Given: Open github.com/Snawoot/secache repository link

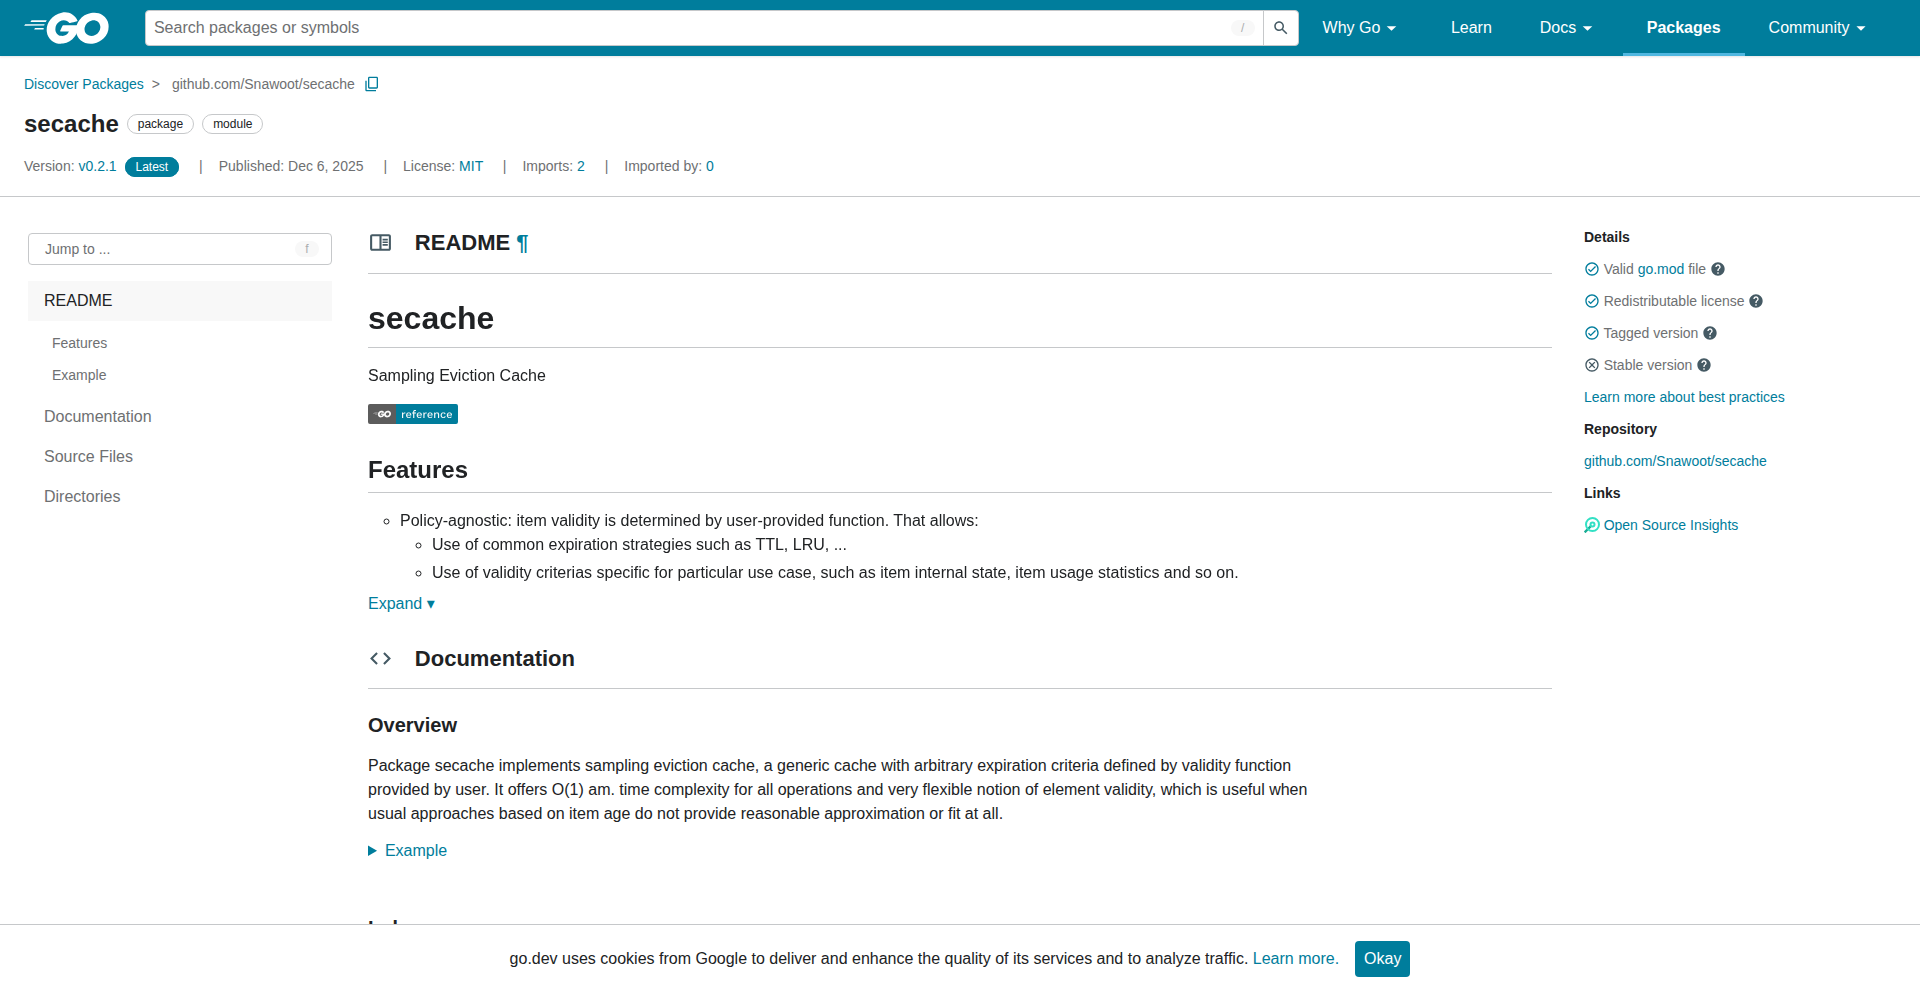Looking at the screenshot, I should [1675, 461].
